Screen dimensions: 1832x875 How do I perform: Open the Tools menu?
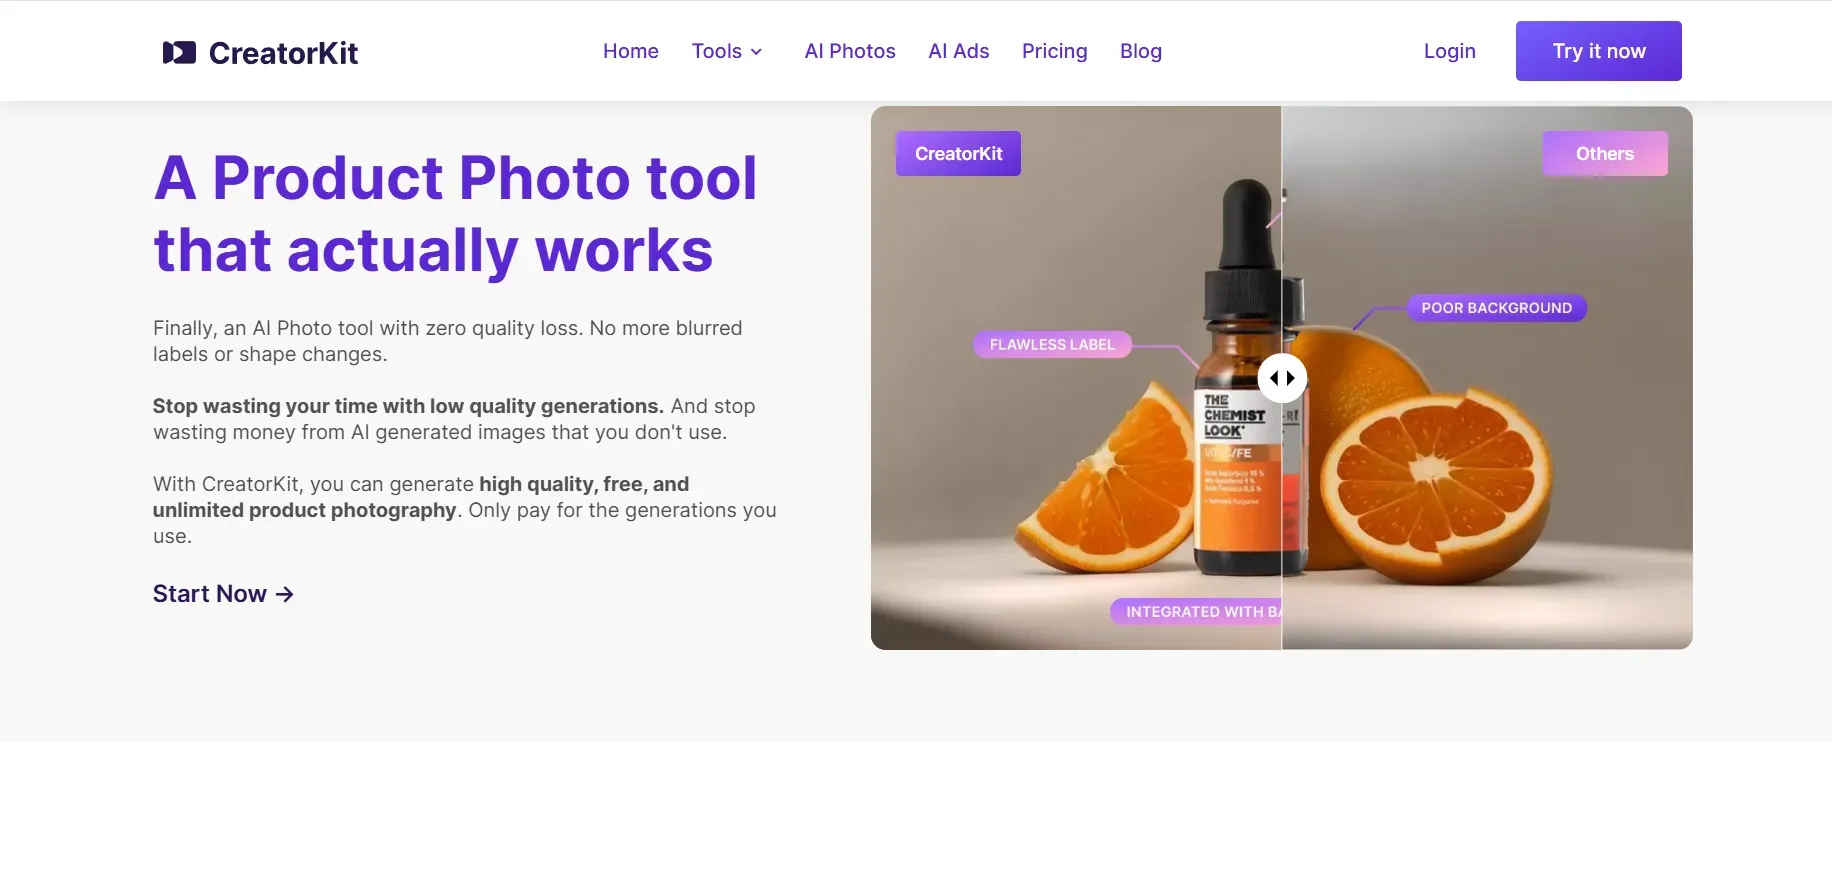coord(717,51)
